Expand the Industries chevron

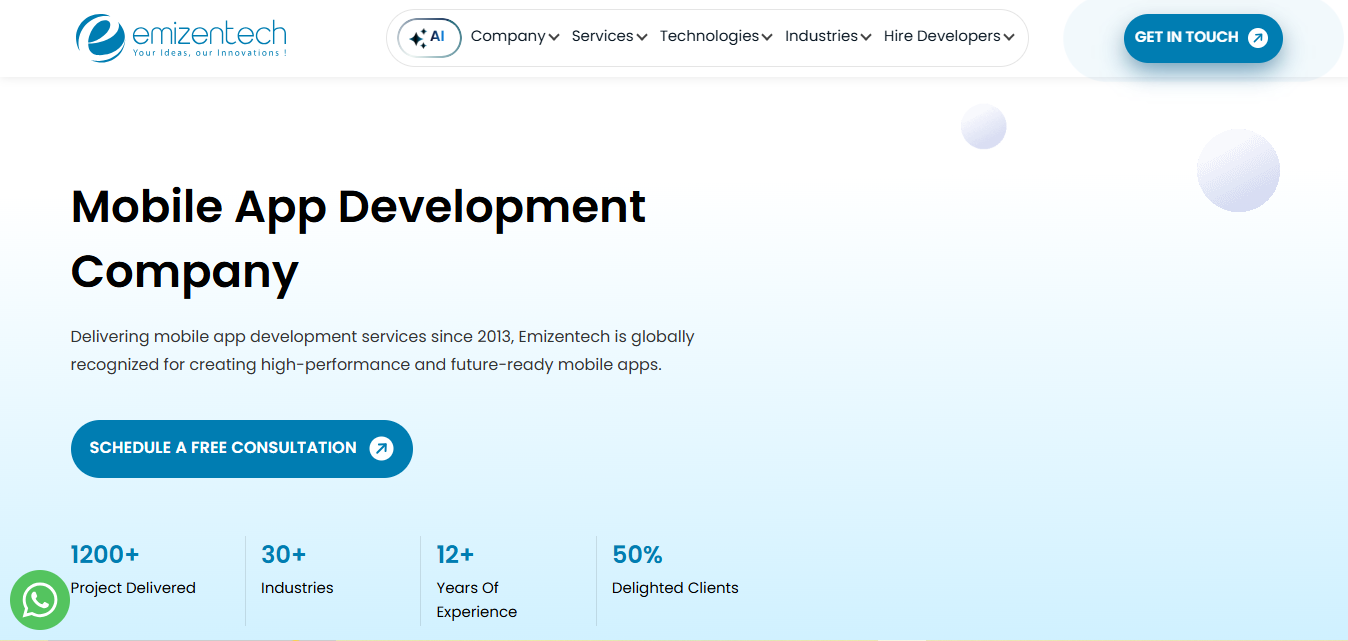tap(866, 38)
